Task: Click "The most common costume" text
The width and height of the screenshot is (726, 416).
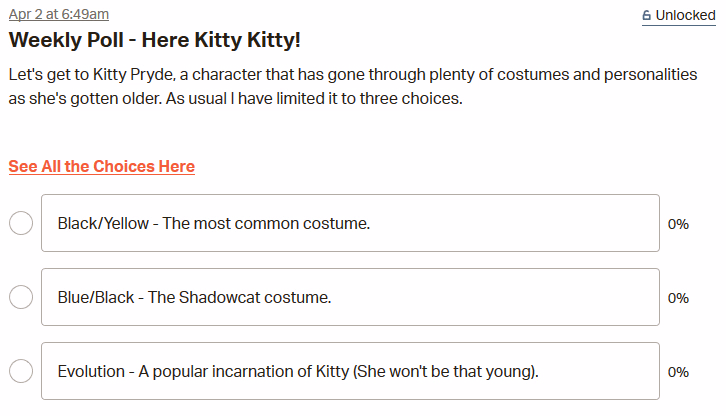Action: point(266,224)
